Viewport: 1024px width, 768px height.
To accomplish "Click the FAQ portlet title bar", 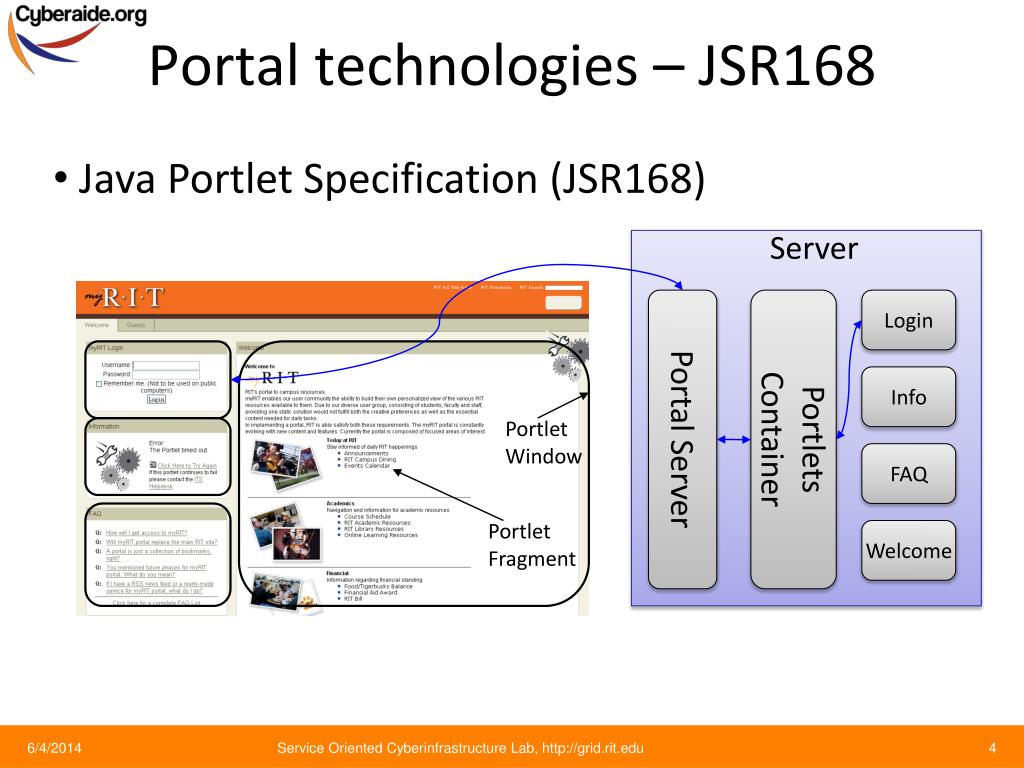I will tap(157, 514).
